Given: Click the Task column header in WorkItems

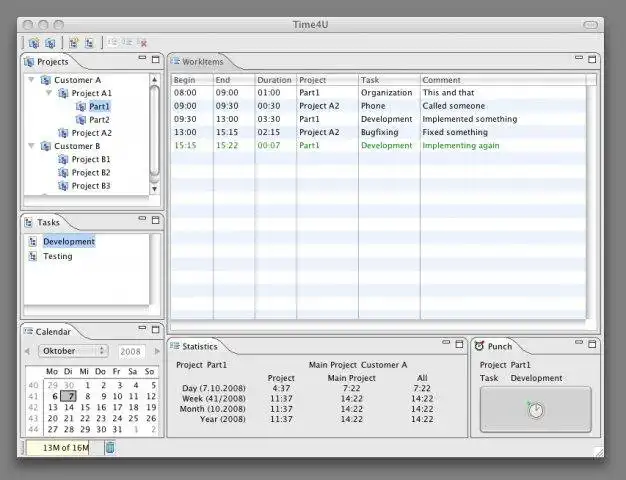Looking at the screenshot, I should (389, 80).
